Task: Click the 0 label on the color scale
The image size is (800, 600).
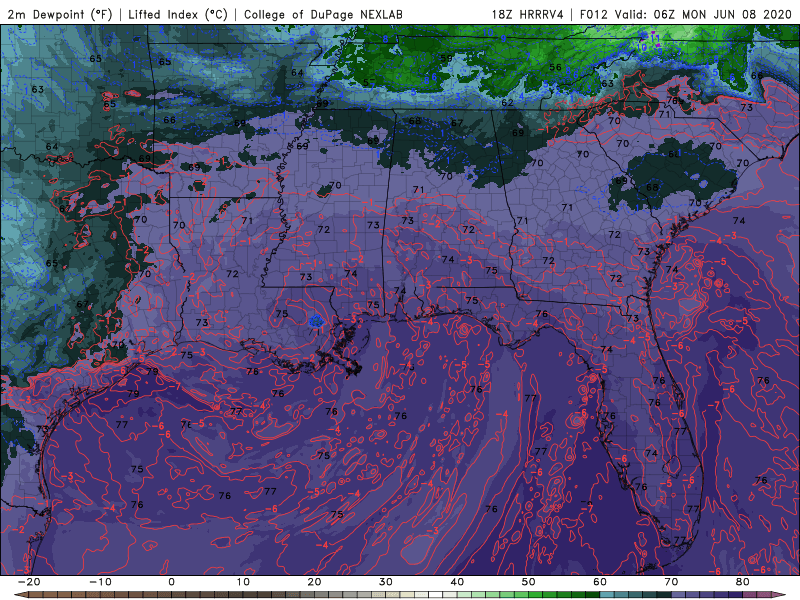Action: point(171,582)
